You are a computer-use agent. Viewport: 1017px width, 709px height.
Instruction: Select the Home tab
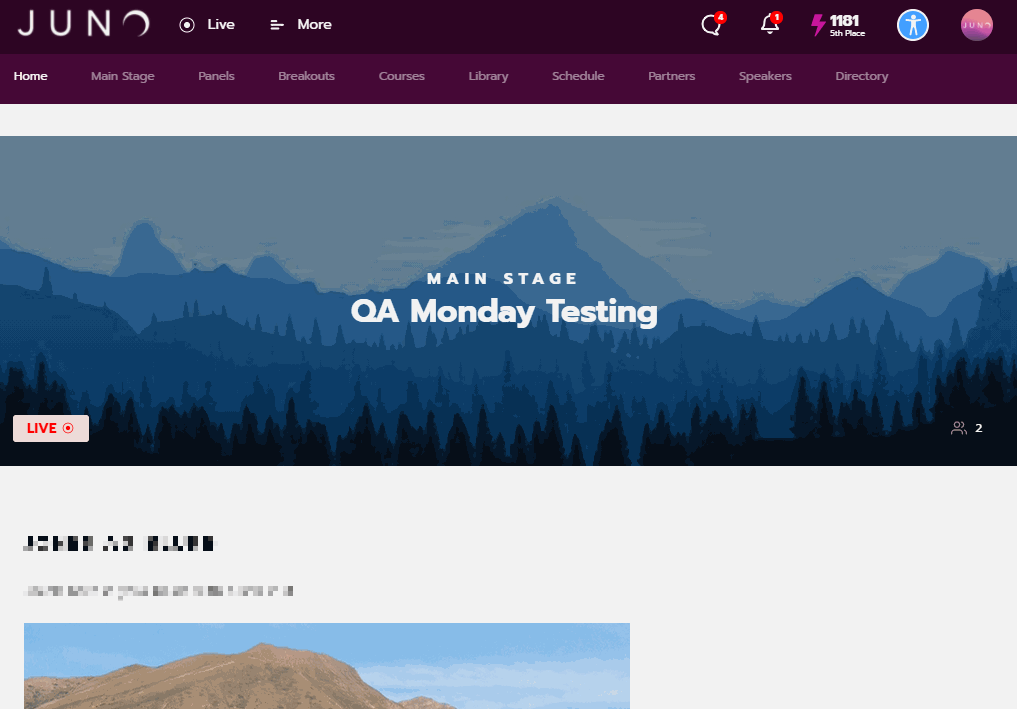tap(30, 76)
